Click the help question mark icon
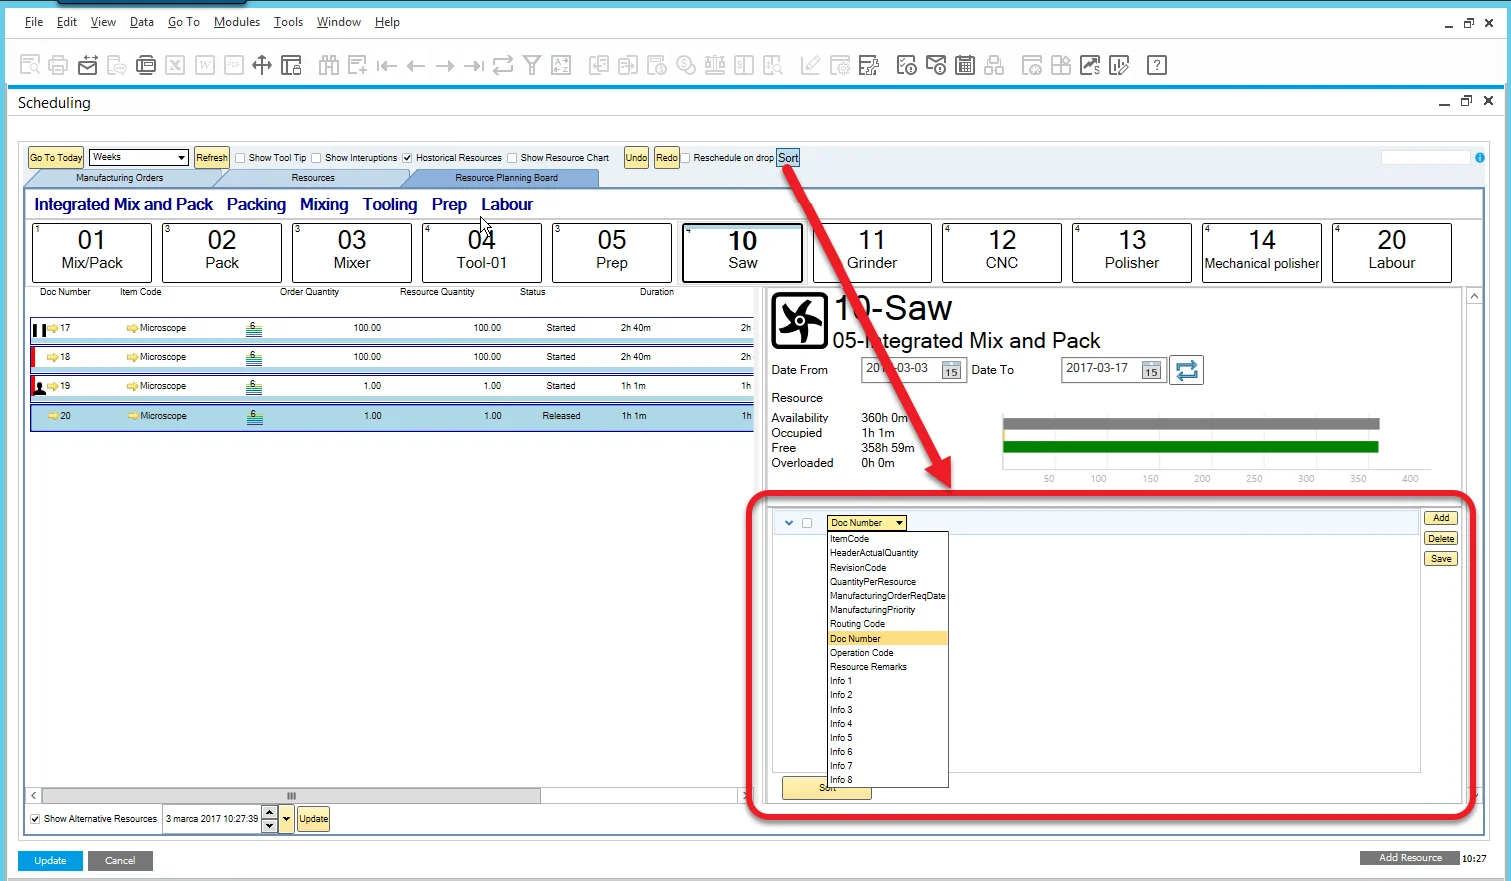 (x=1157, y=66)
